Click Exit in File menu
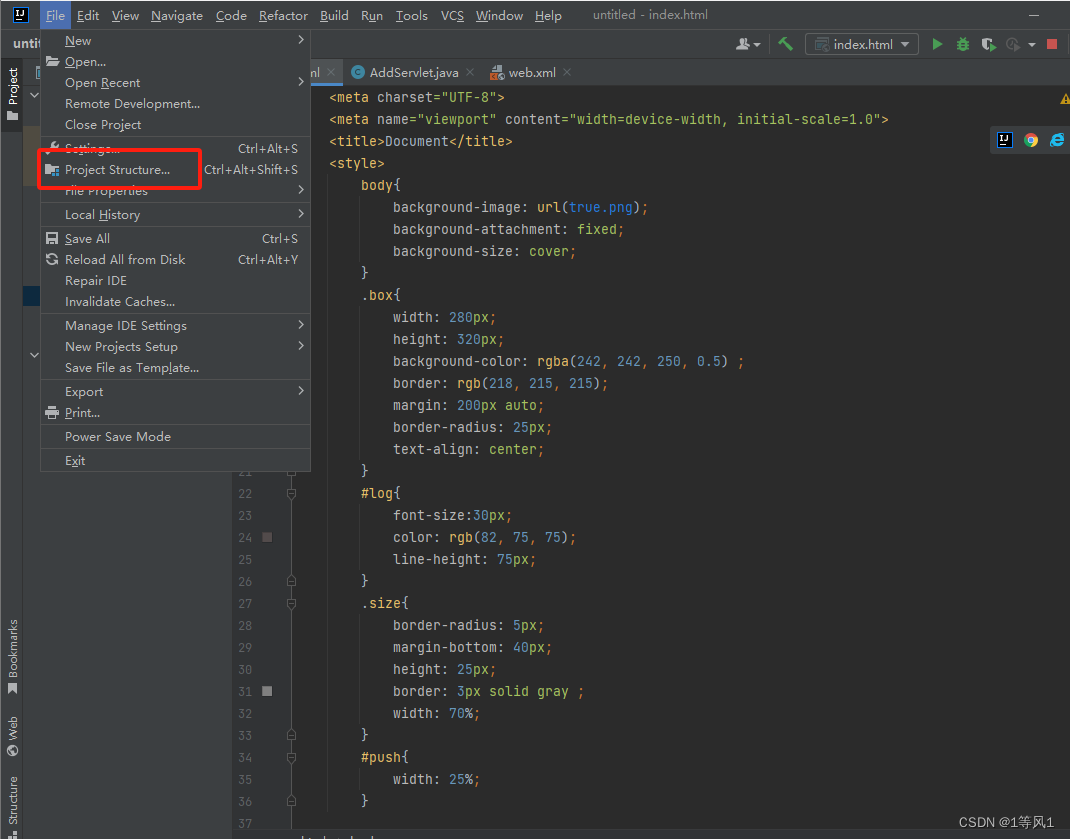This screenshot has width=1070, height=839. 175,461
